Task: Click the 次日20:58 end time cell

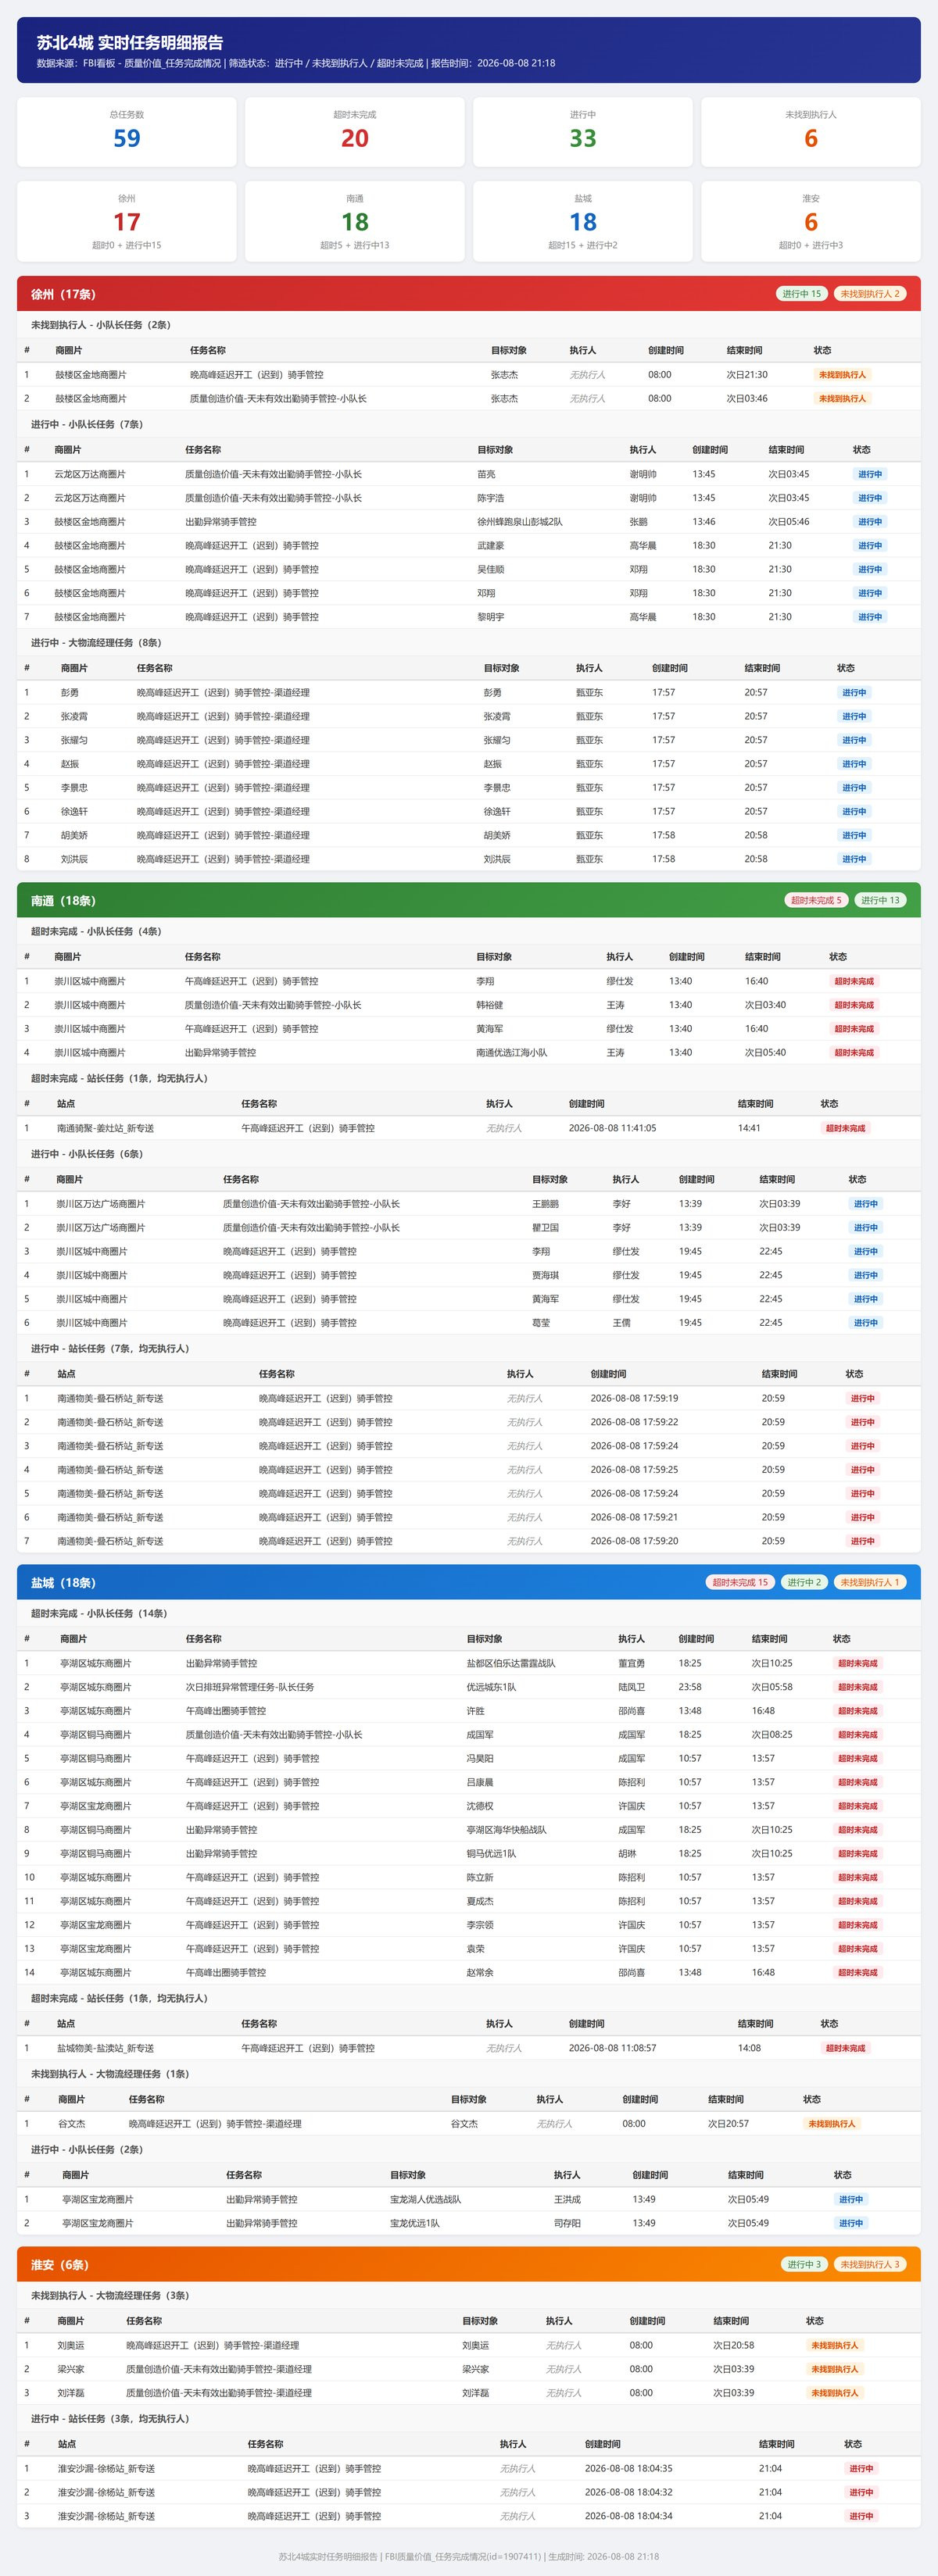Action: (734, 2345)
